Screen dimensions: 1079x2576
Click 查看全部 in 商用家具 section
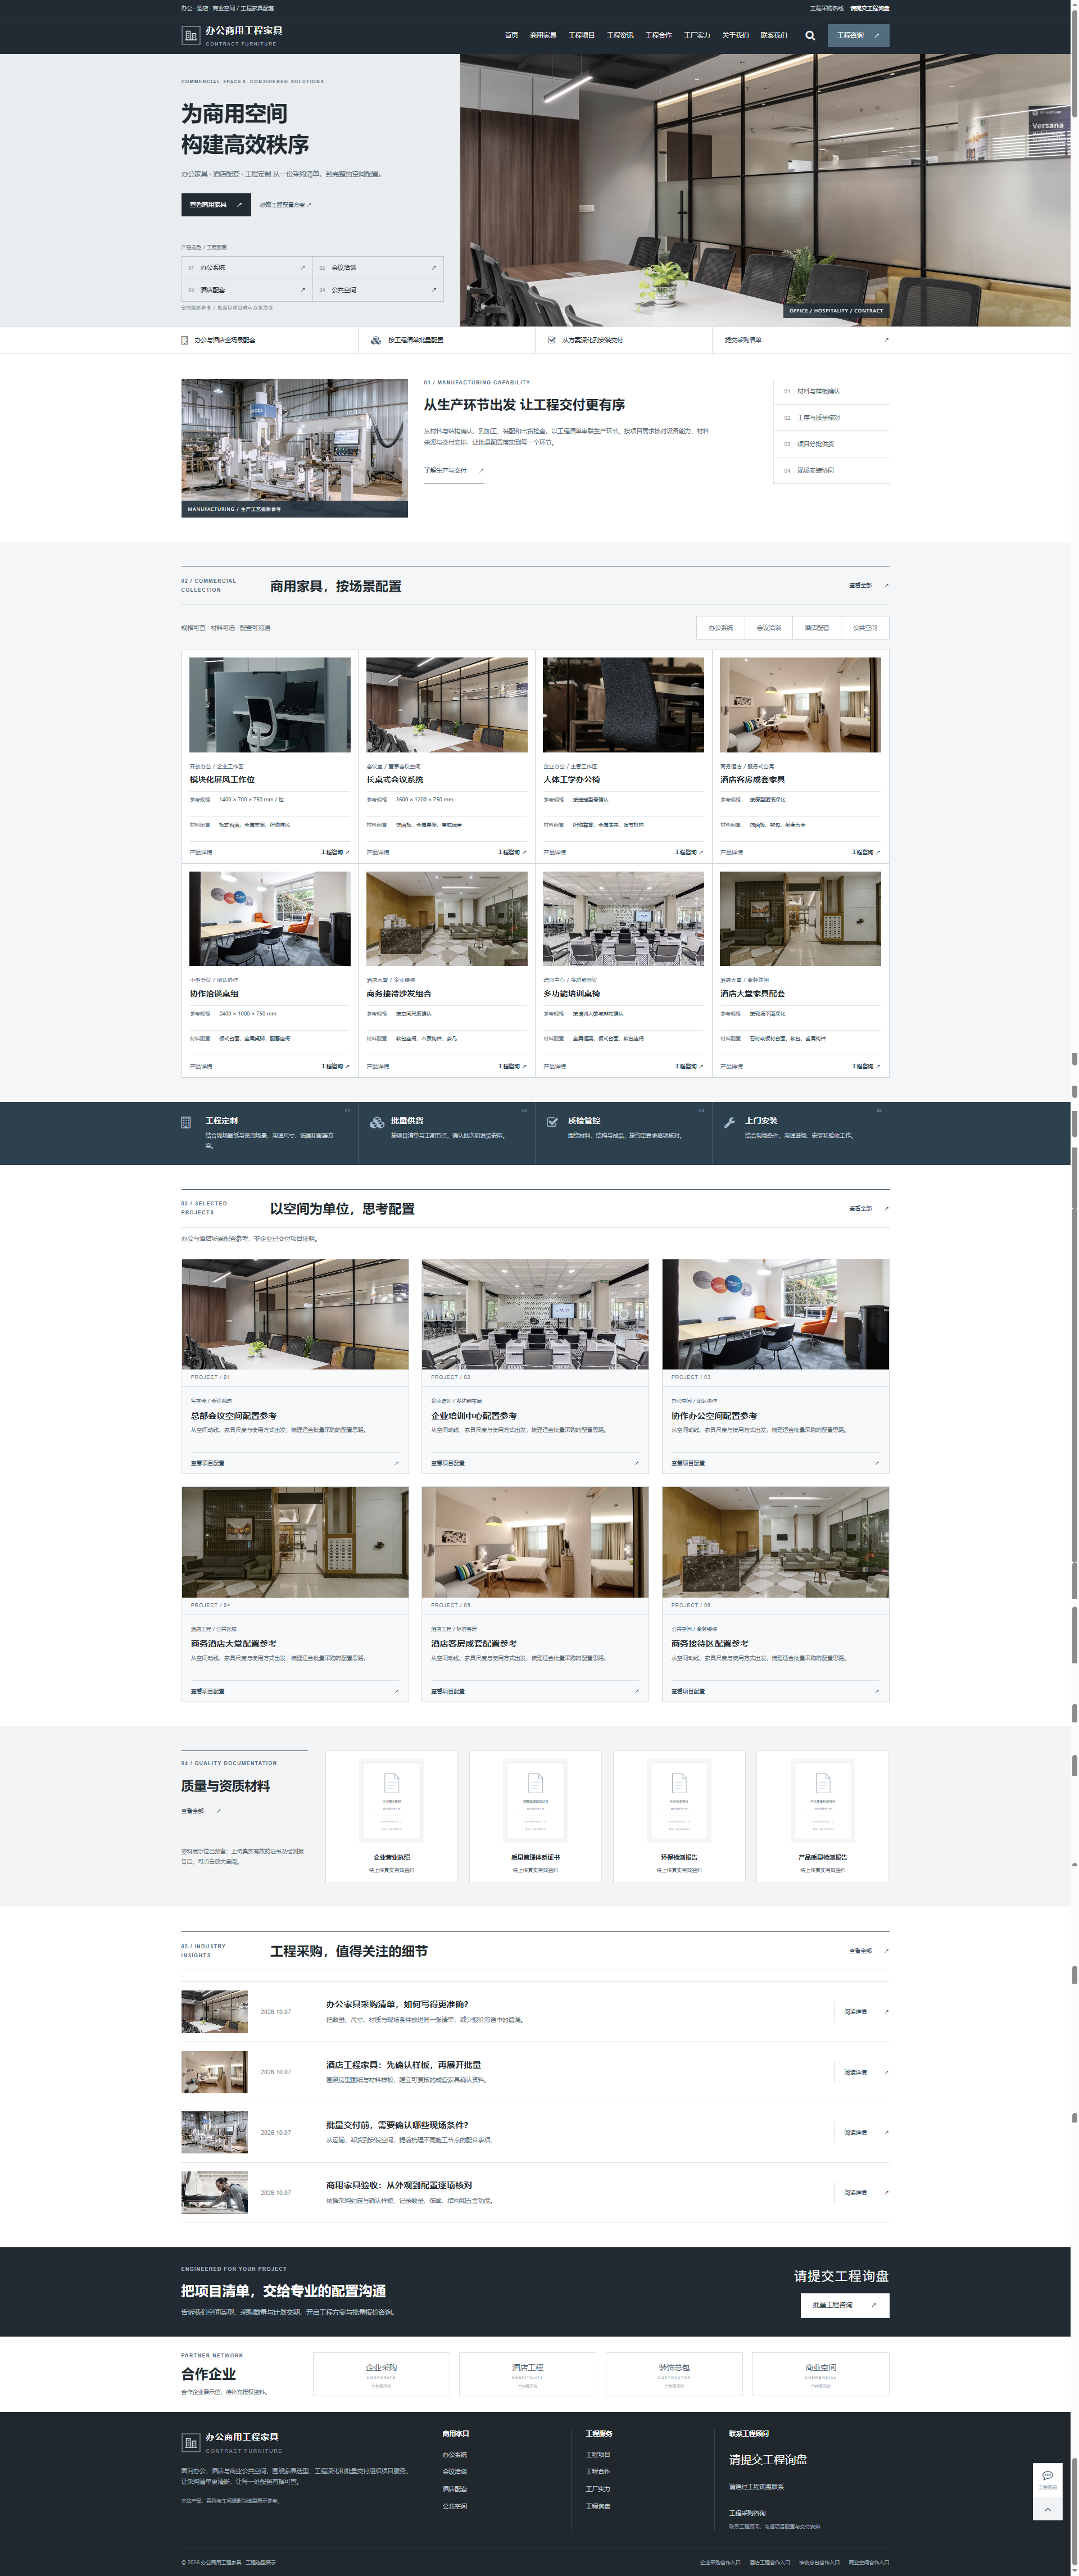[x=868, y=586]
